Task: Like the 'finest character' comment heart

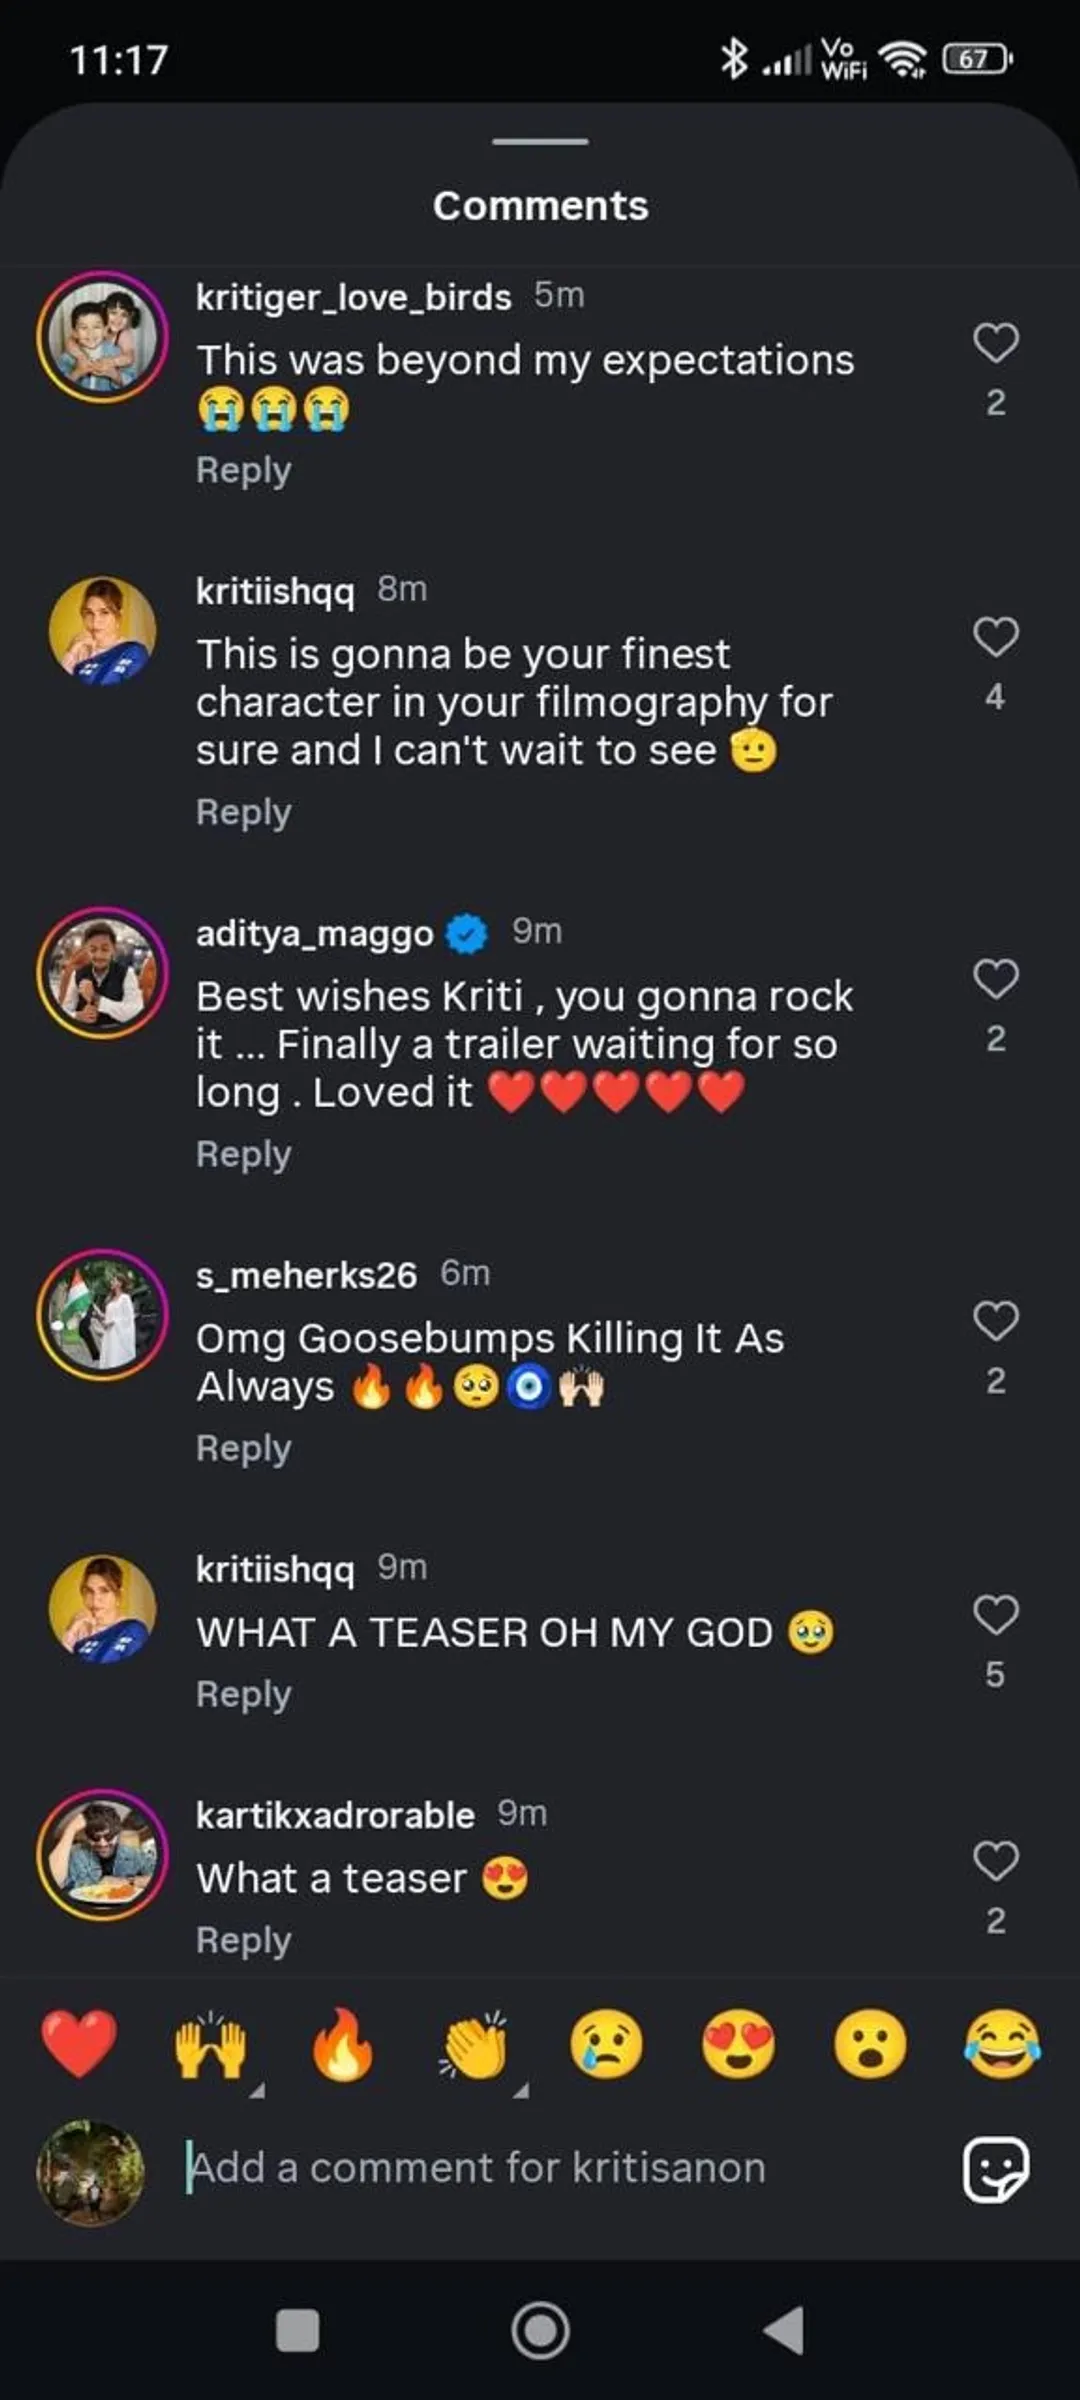Action: (995, 637)
